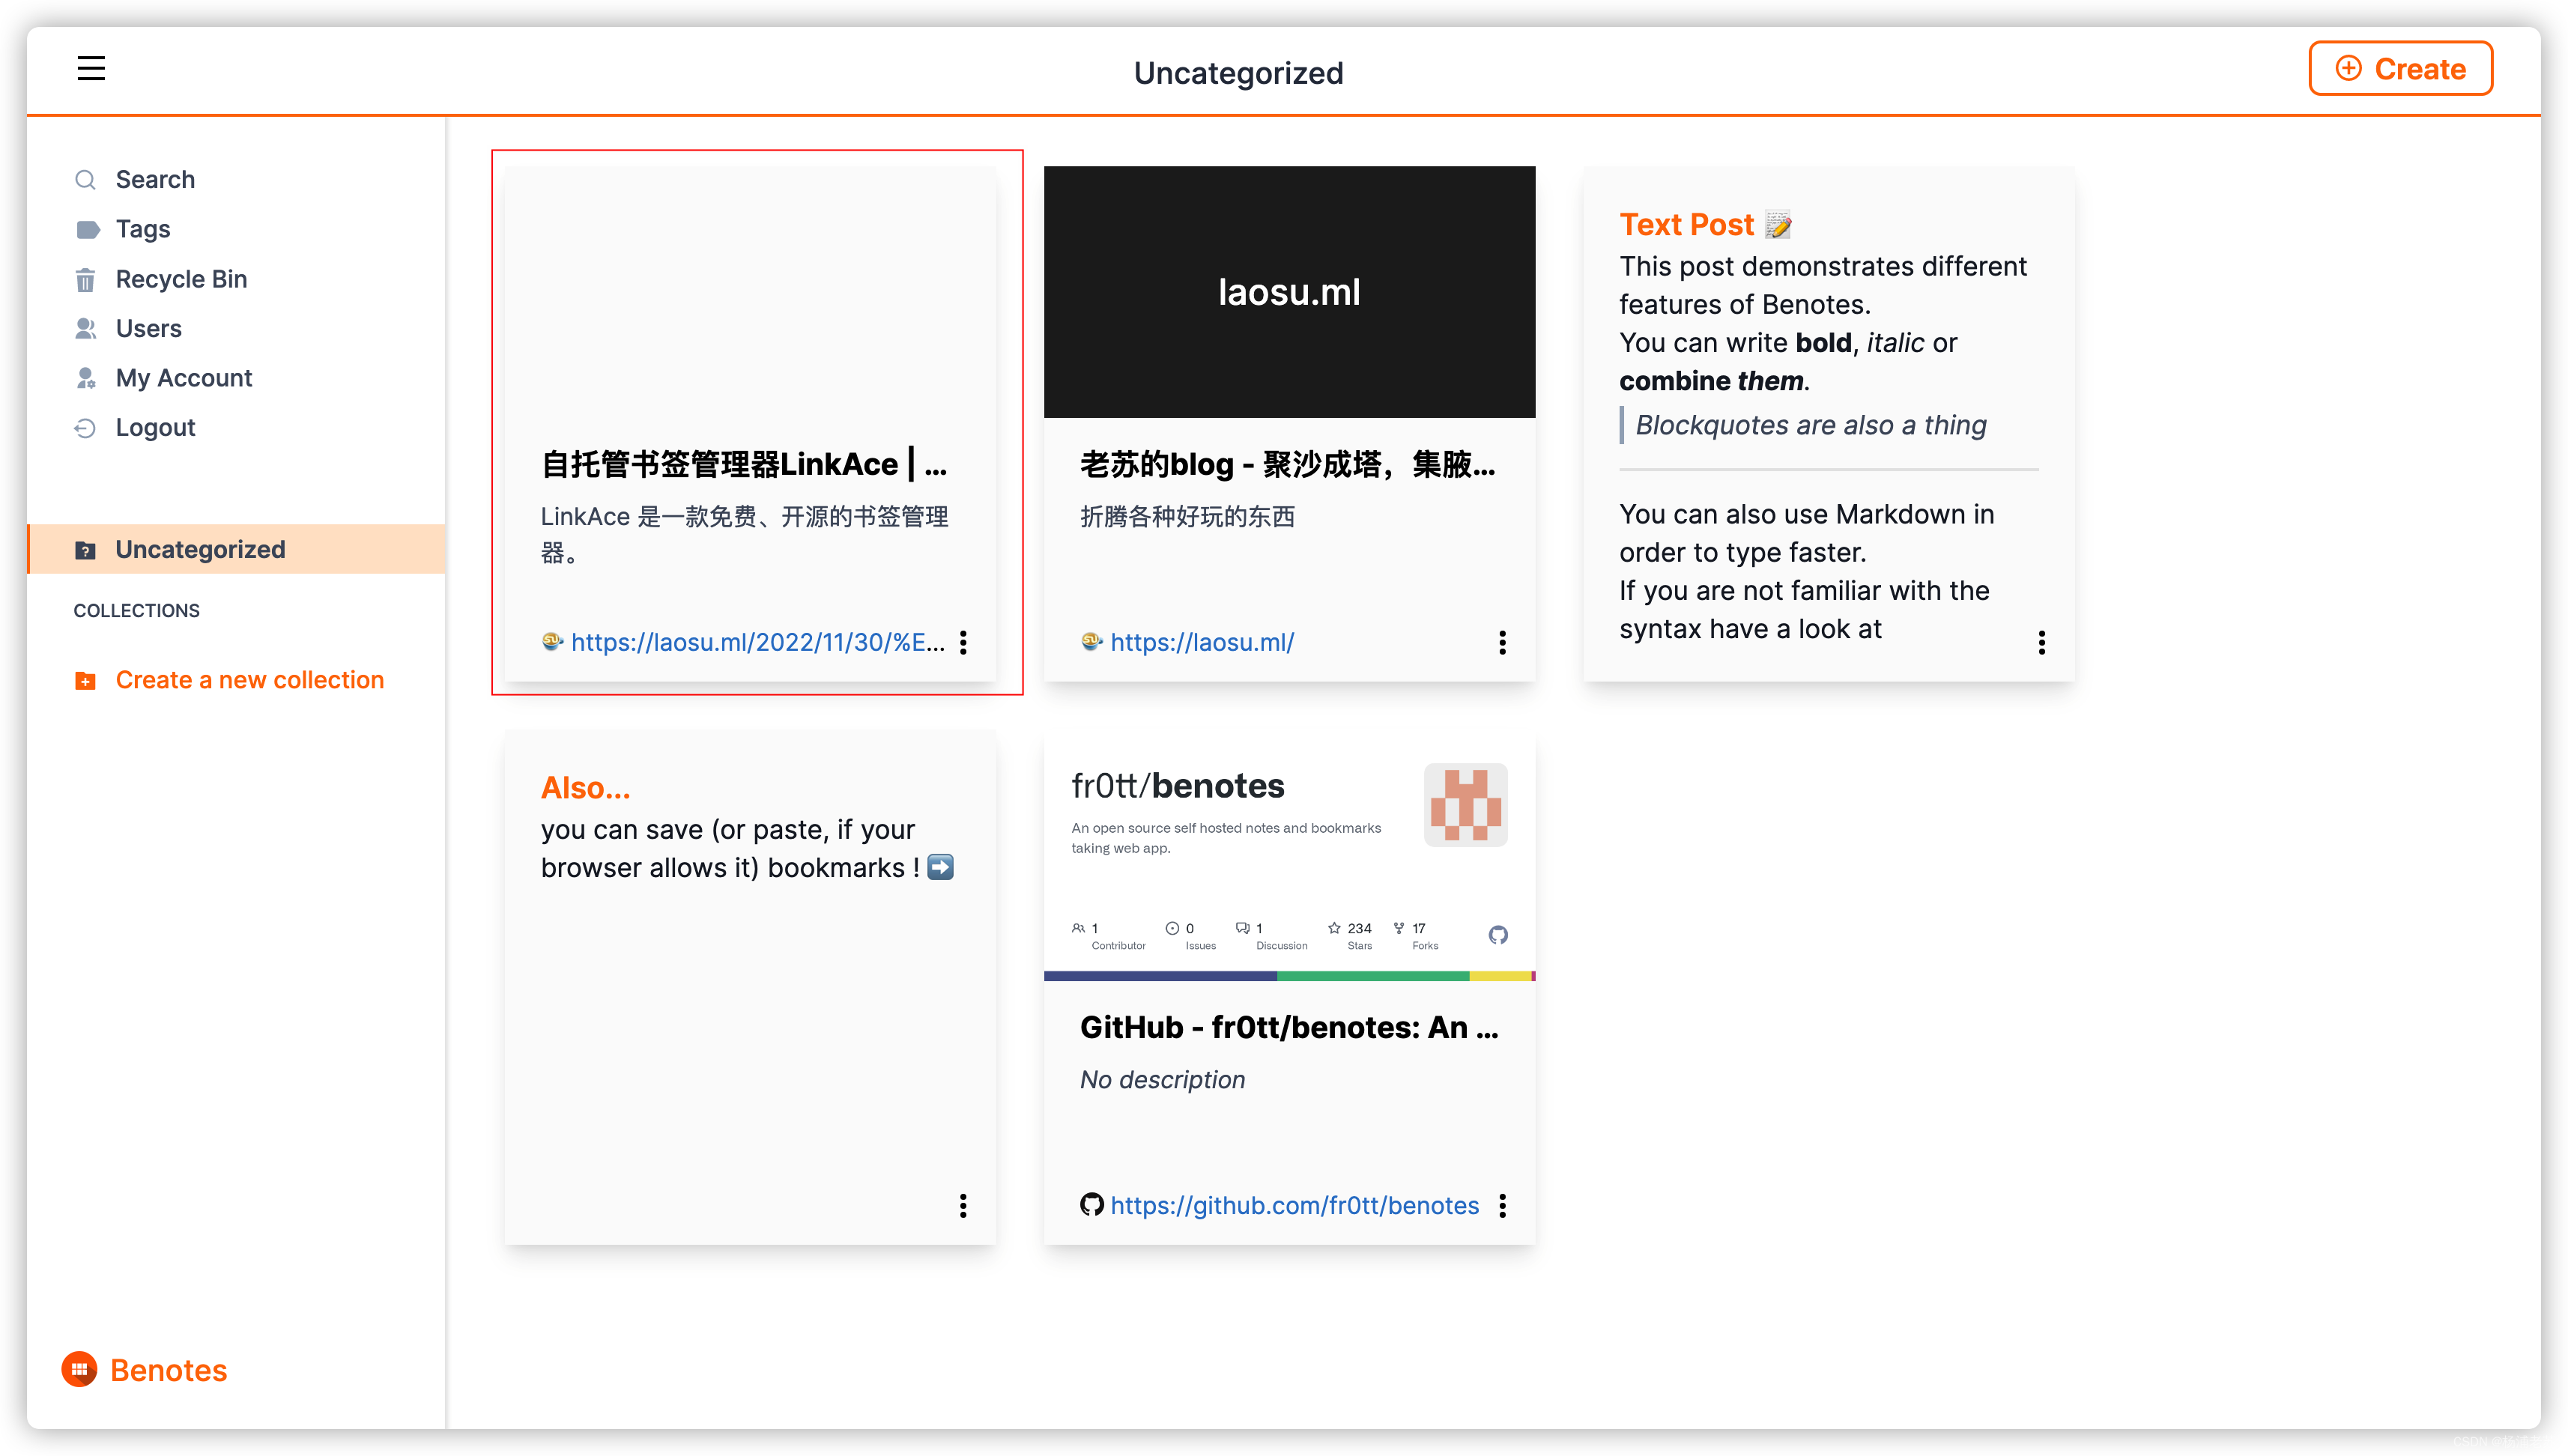Click the 17 Forks icon
Image resolution: width=2568 pixels, height=1456 pixels.
tap(1398, 928)
